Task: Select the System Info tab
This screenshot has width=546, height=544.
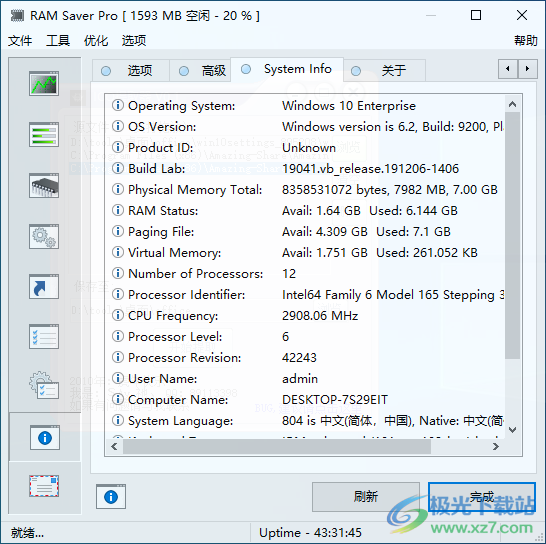Action: [287, 69]
